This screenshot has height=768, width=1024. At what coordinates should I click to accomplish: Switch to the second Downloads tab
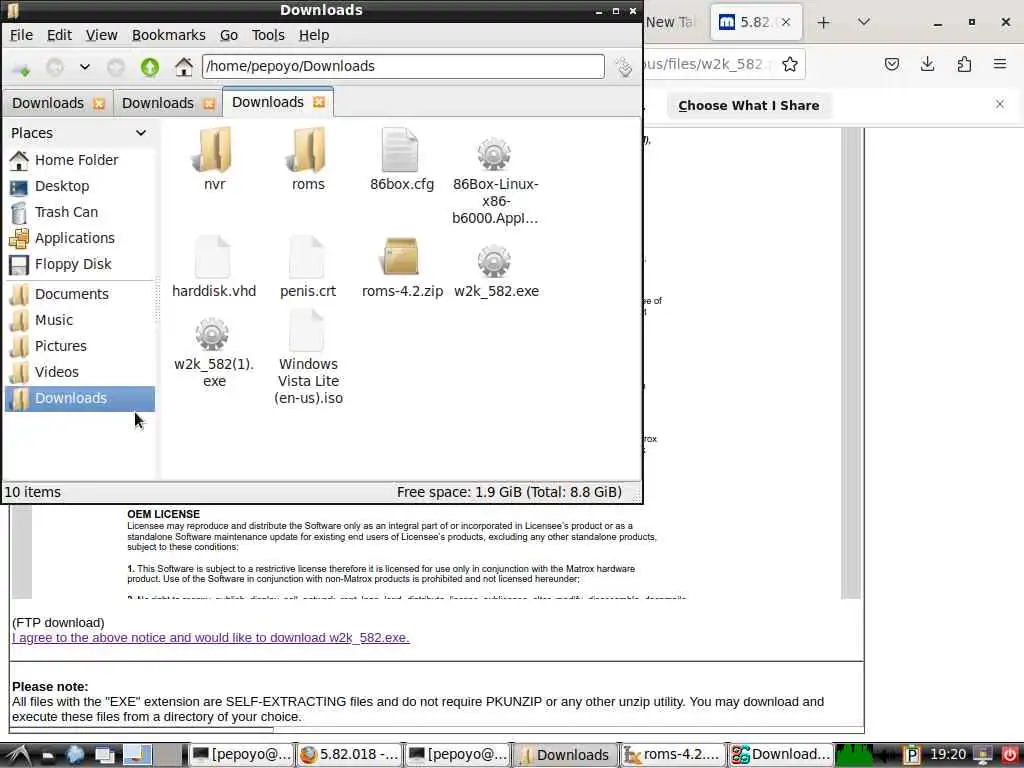(158, 103)
